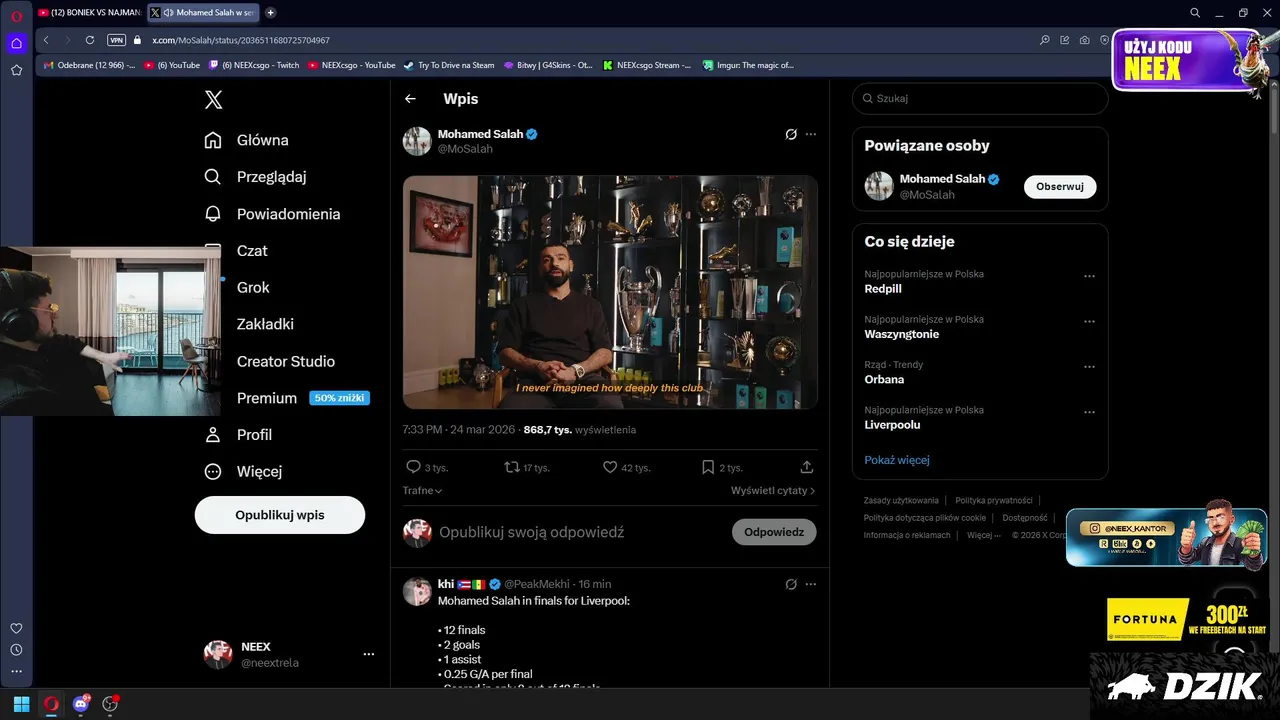
Task: Click the Opera snapshot camera icon
Action: click(1085, 40)
